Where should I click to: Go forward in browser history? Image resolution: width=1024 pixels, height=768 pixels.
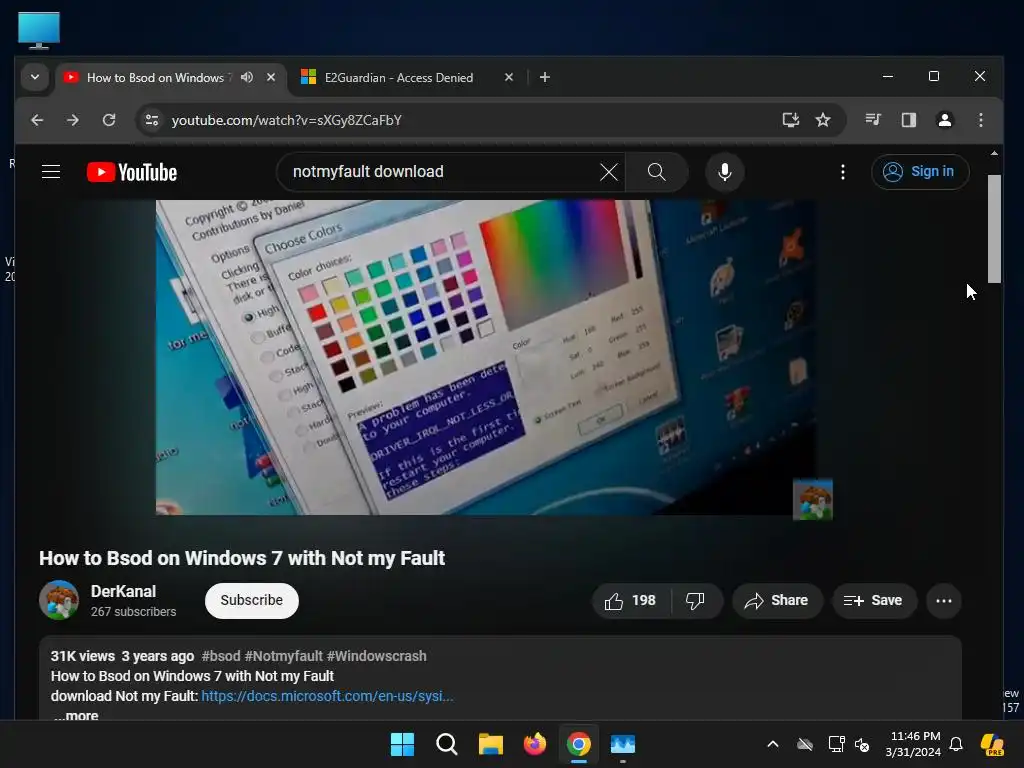(x=72, y=120)
